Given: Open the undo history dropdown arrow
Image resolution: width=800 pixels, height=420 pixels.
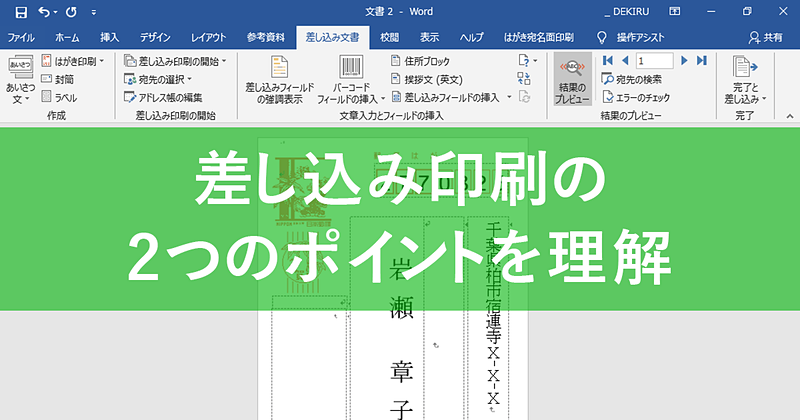Looking at the screenshot, I should click(55, 12).
